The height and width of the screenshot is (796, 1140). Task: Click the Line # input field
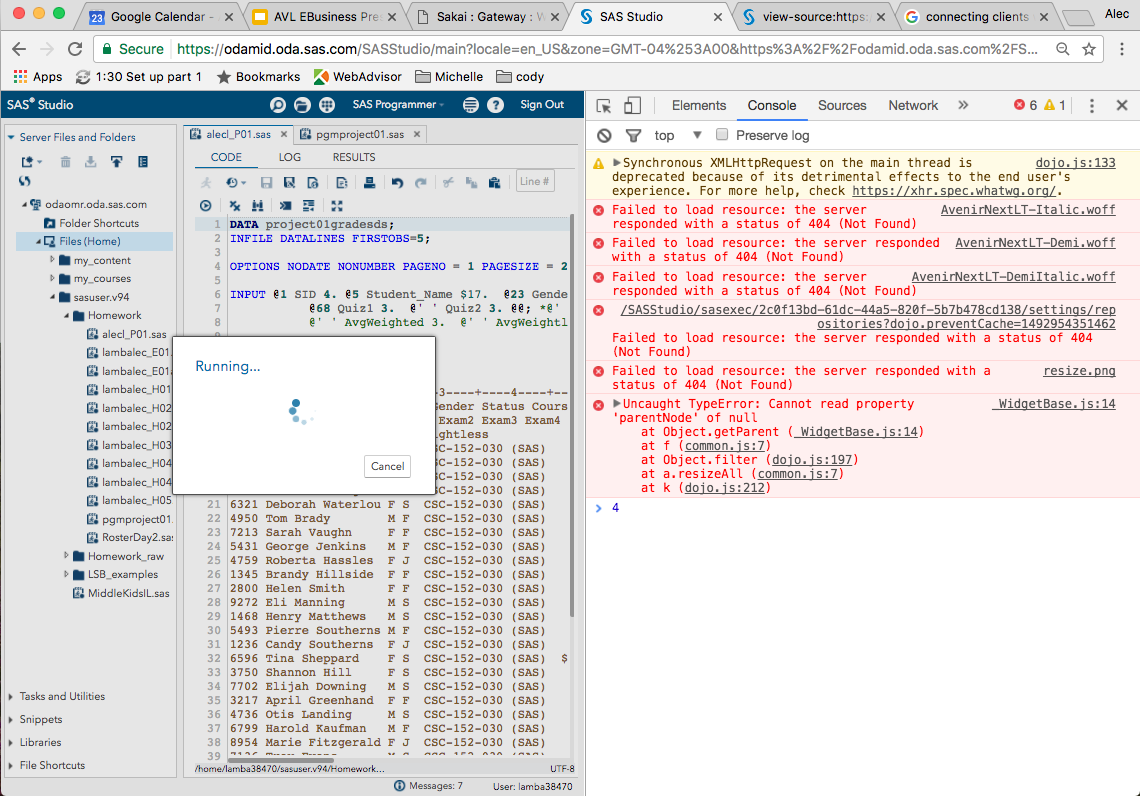click(535, 181)
